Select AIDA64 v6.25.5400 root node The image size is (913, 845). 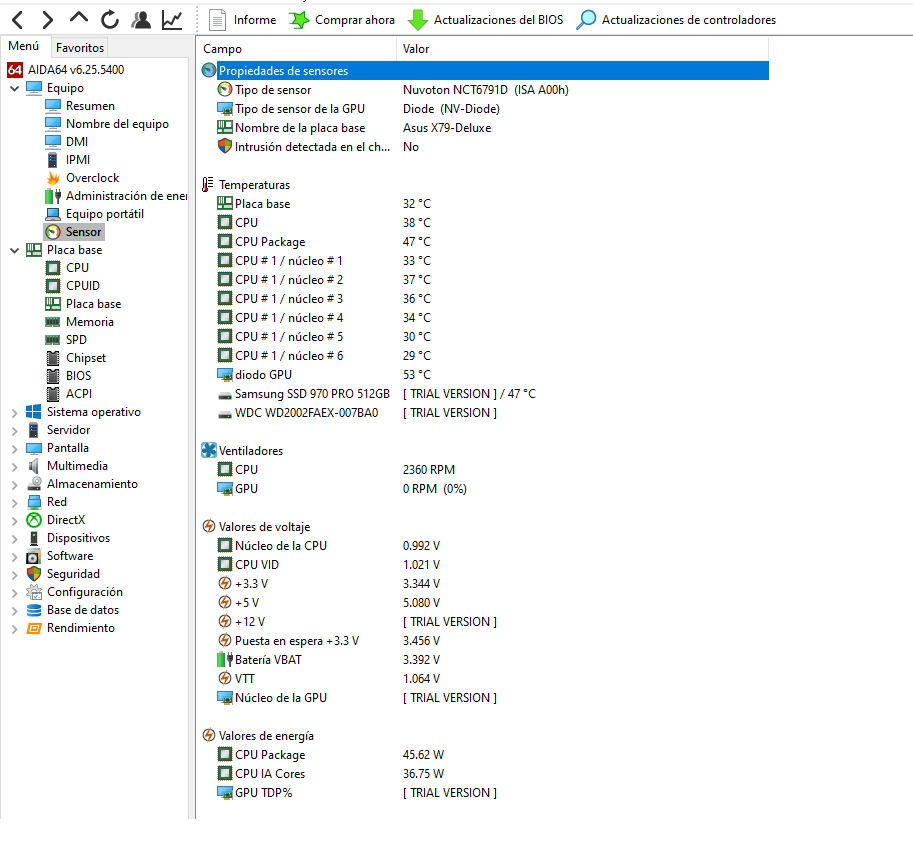point(66,70)
